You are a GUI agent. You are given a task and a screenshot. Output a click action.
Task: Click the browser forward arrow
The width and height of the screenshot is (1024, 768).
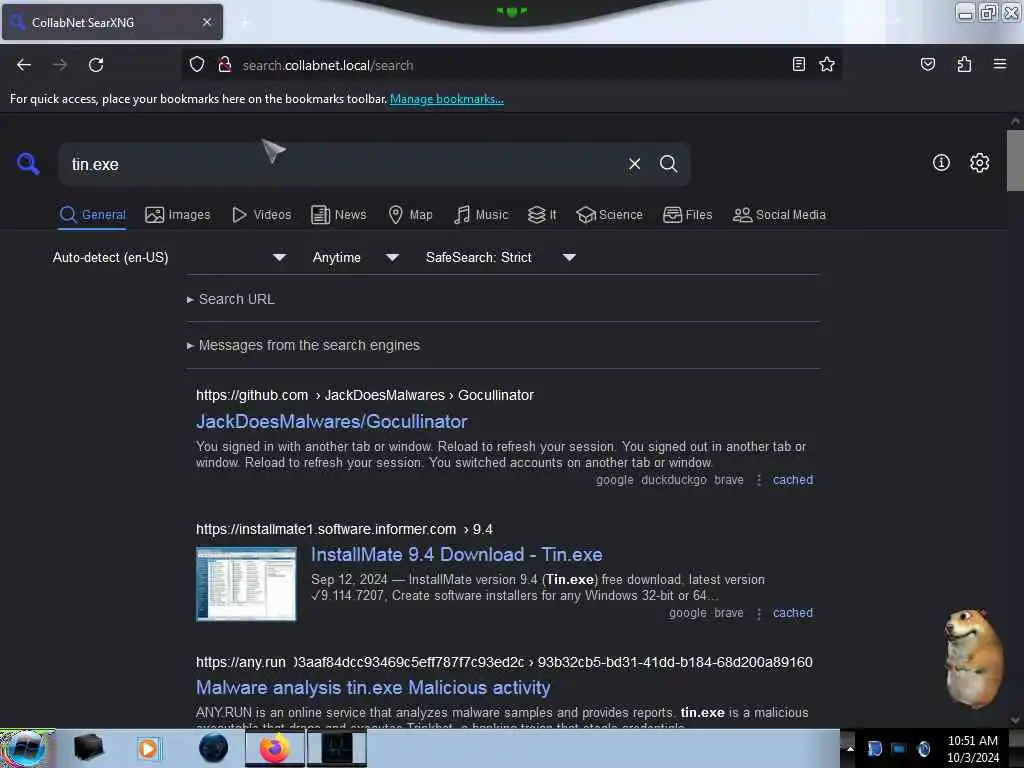(x=60, y=65)
